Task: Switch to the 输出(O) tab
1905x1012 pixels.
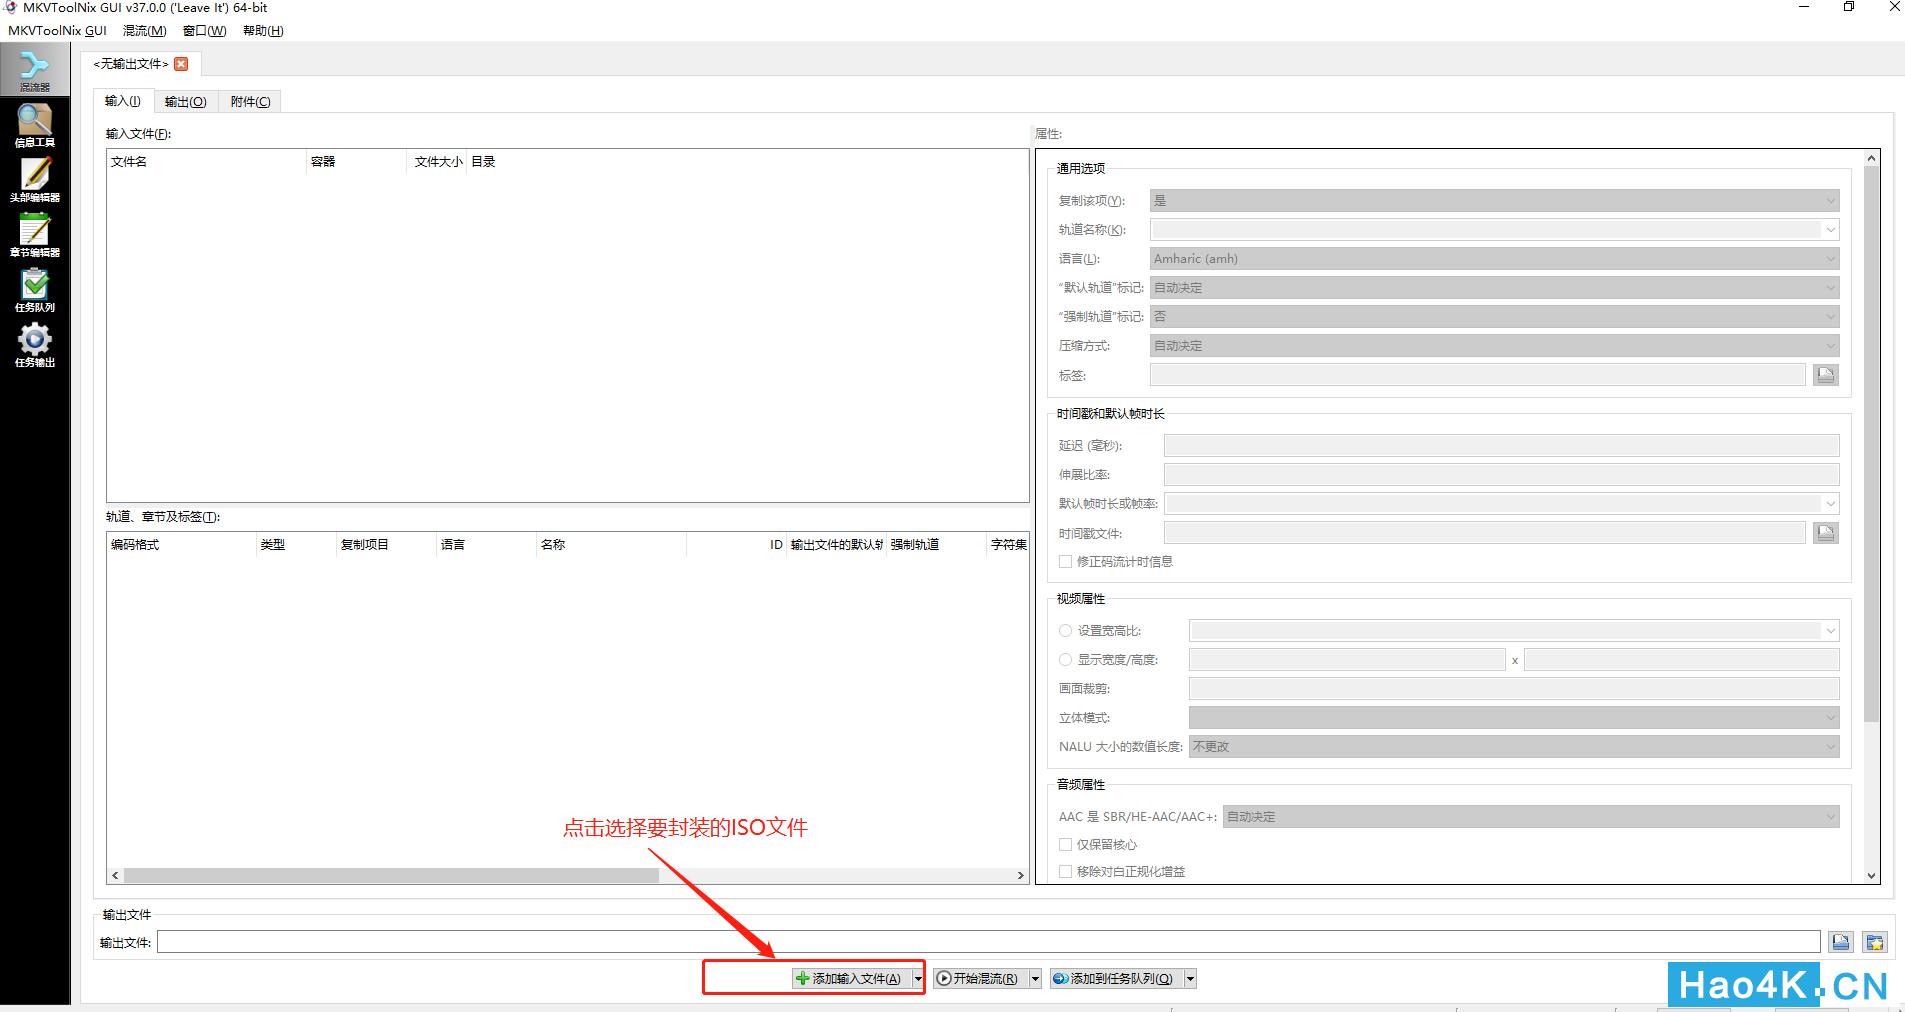Action: (185, 102)
